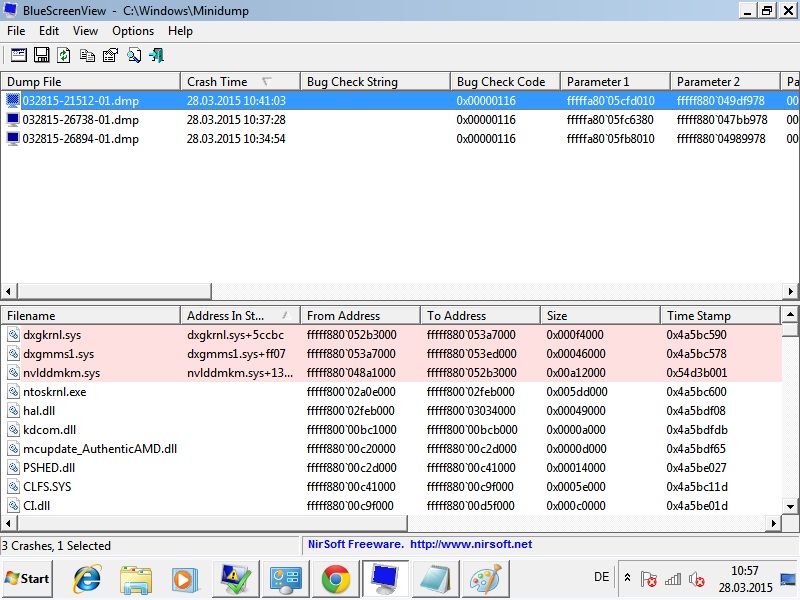Select the mcupdate_AuthenticAMD.dll row

[391, 448]
